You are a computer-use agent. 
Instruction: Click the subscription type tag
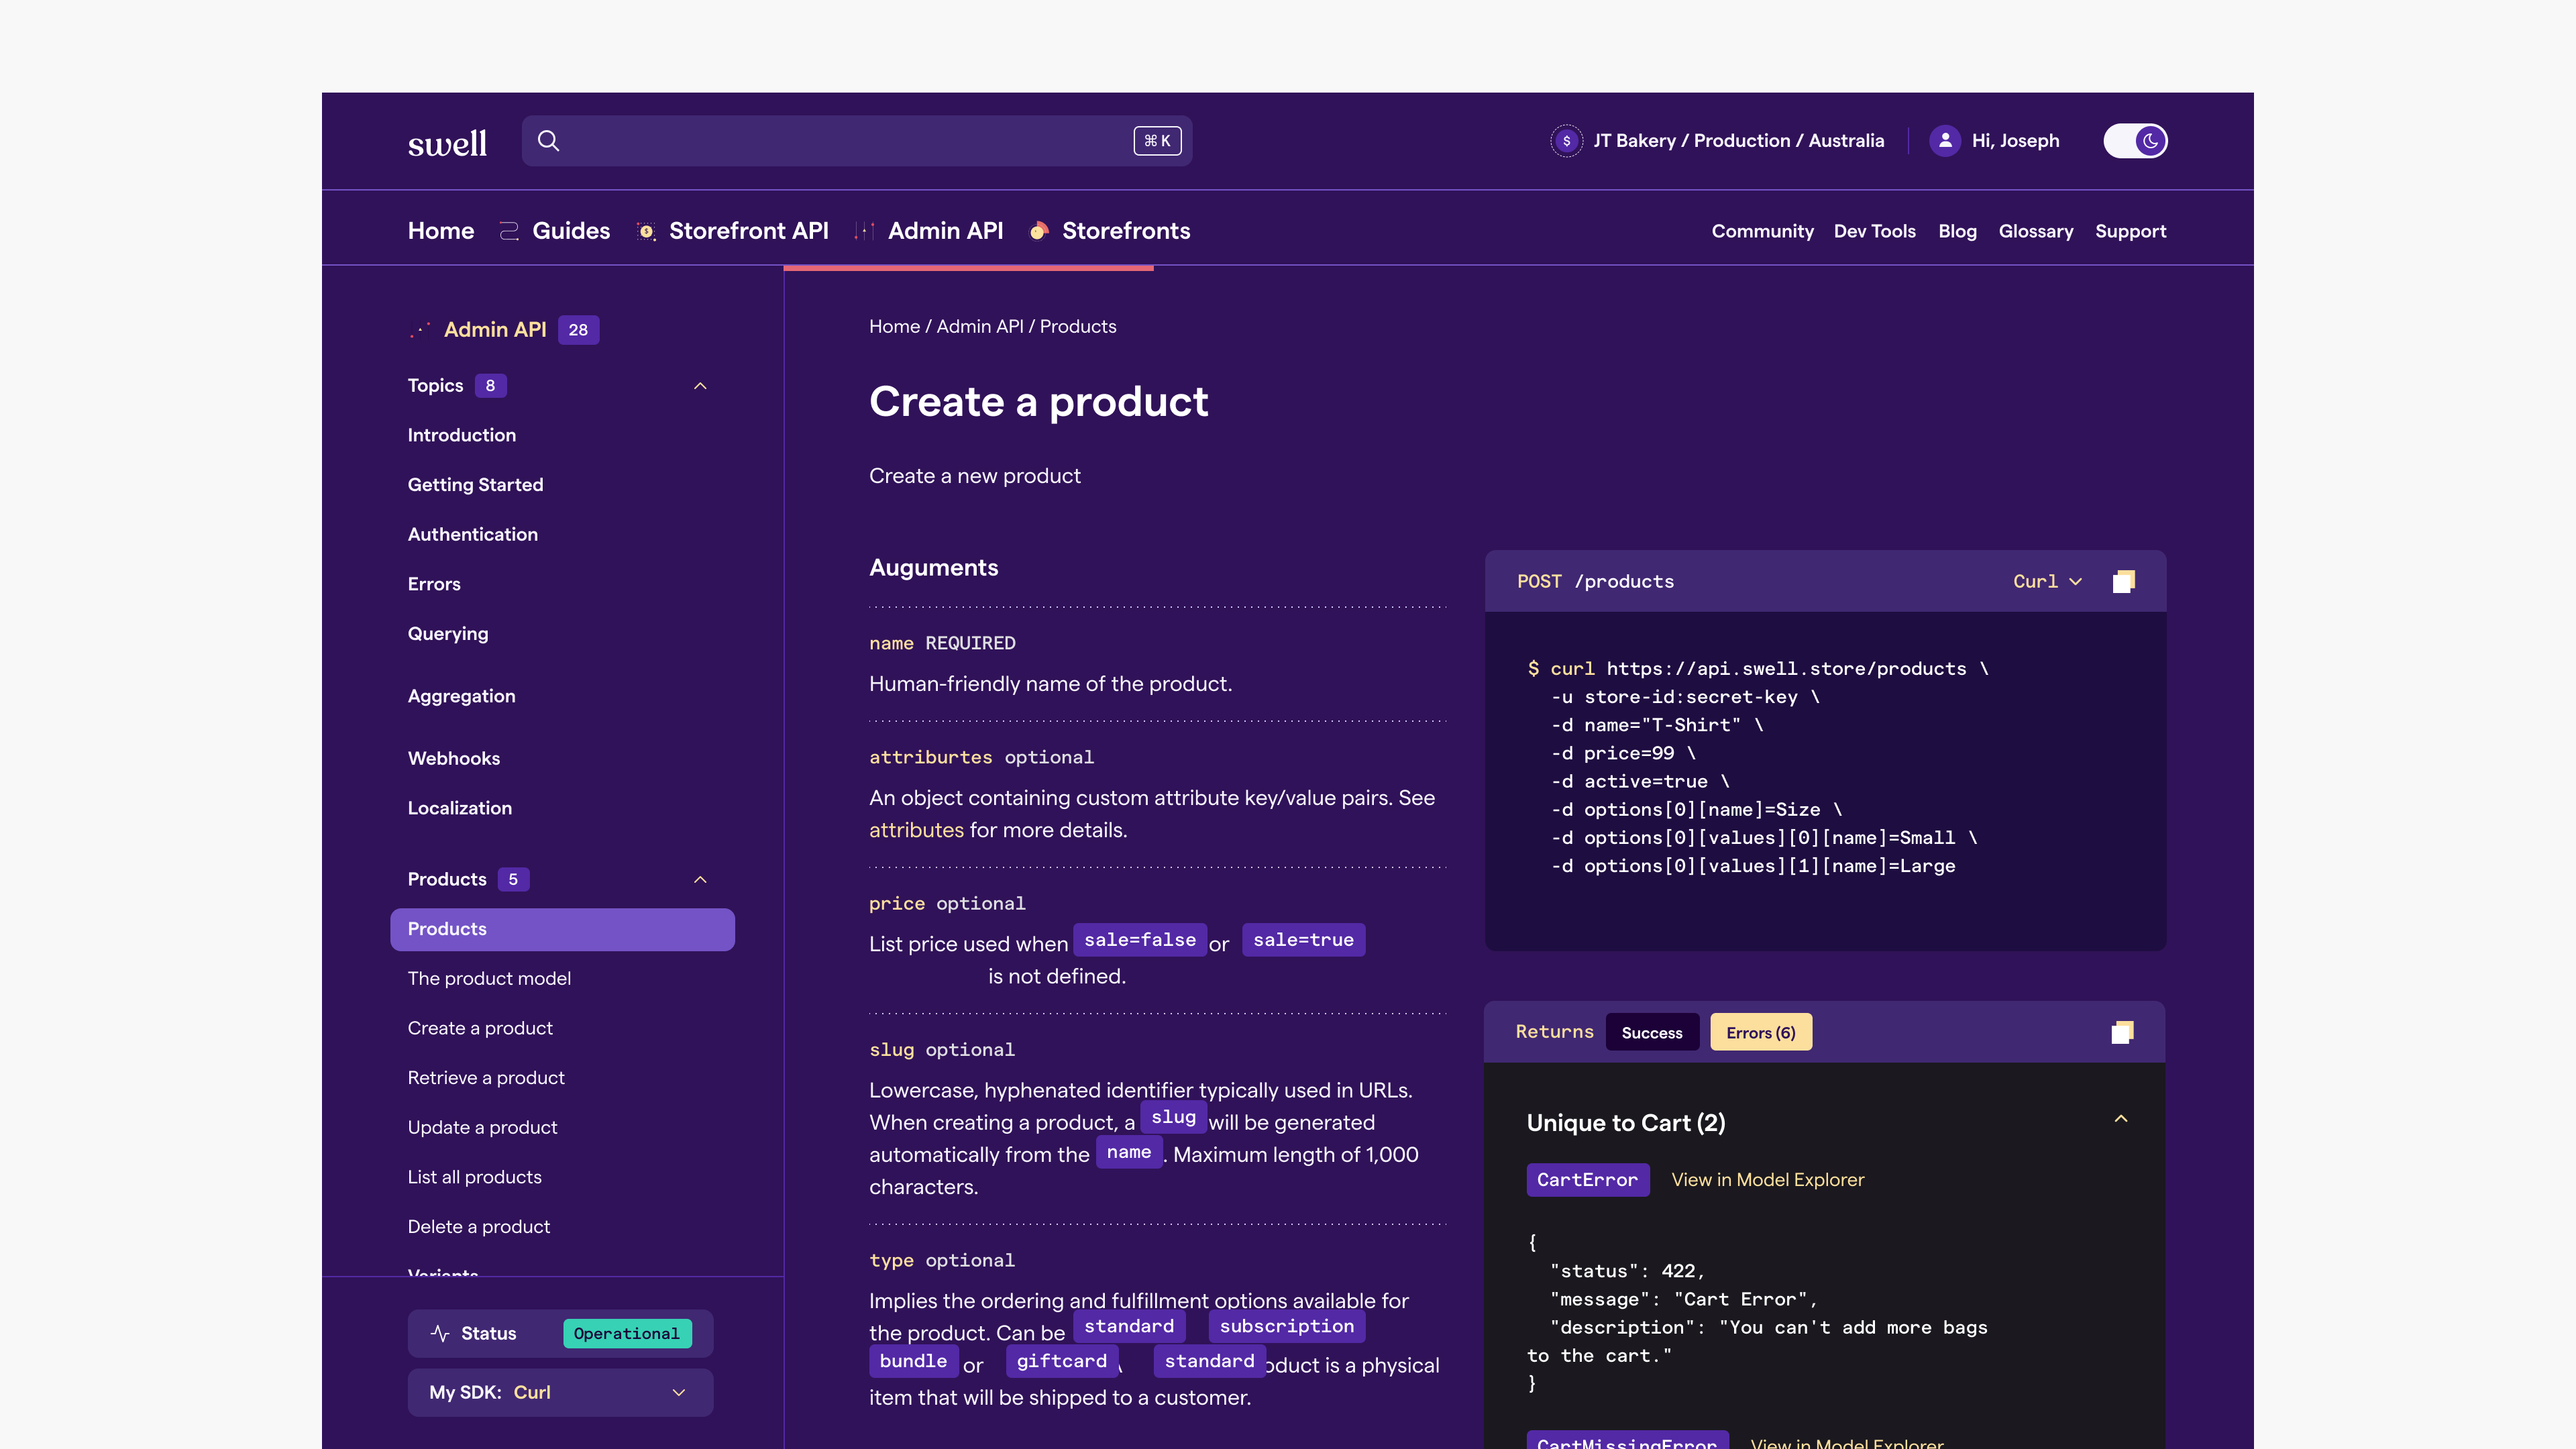click(1286, 1326)
